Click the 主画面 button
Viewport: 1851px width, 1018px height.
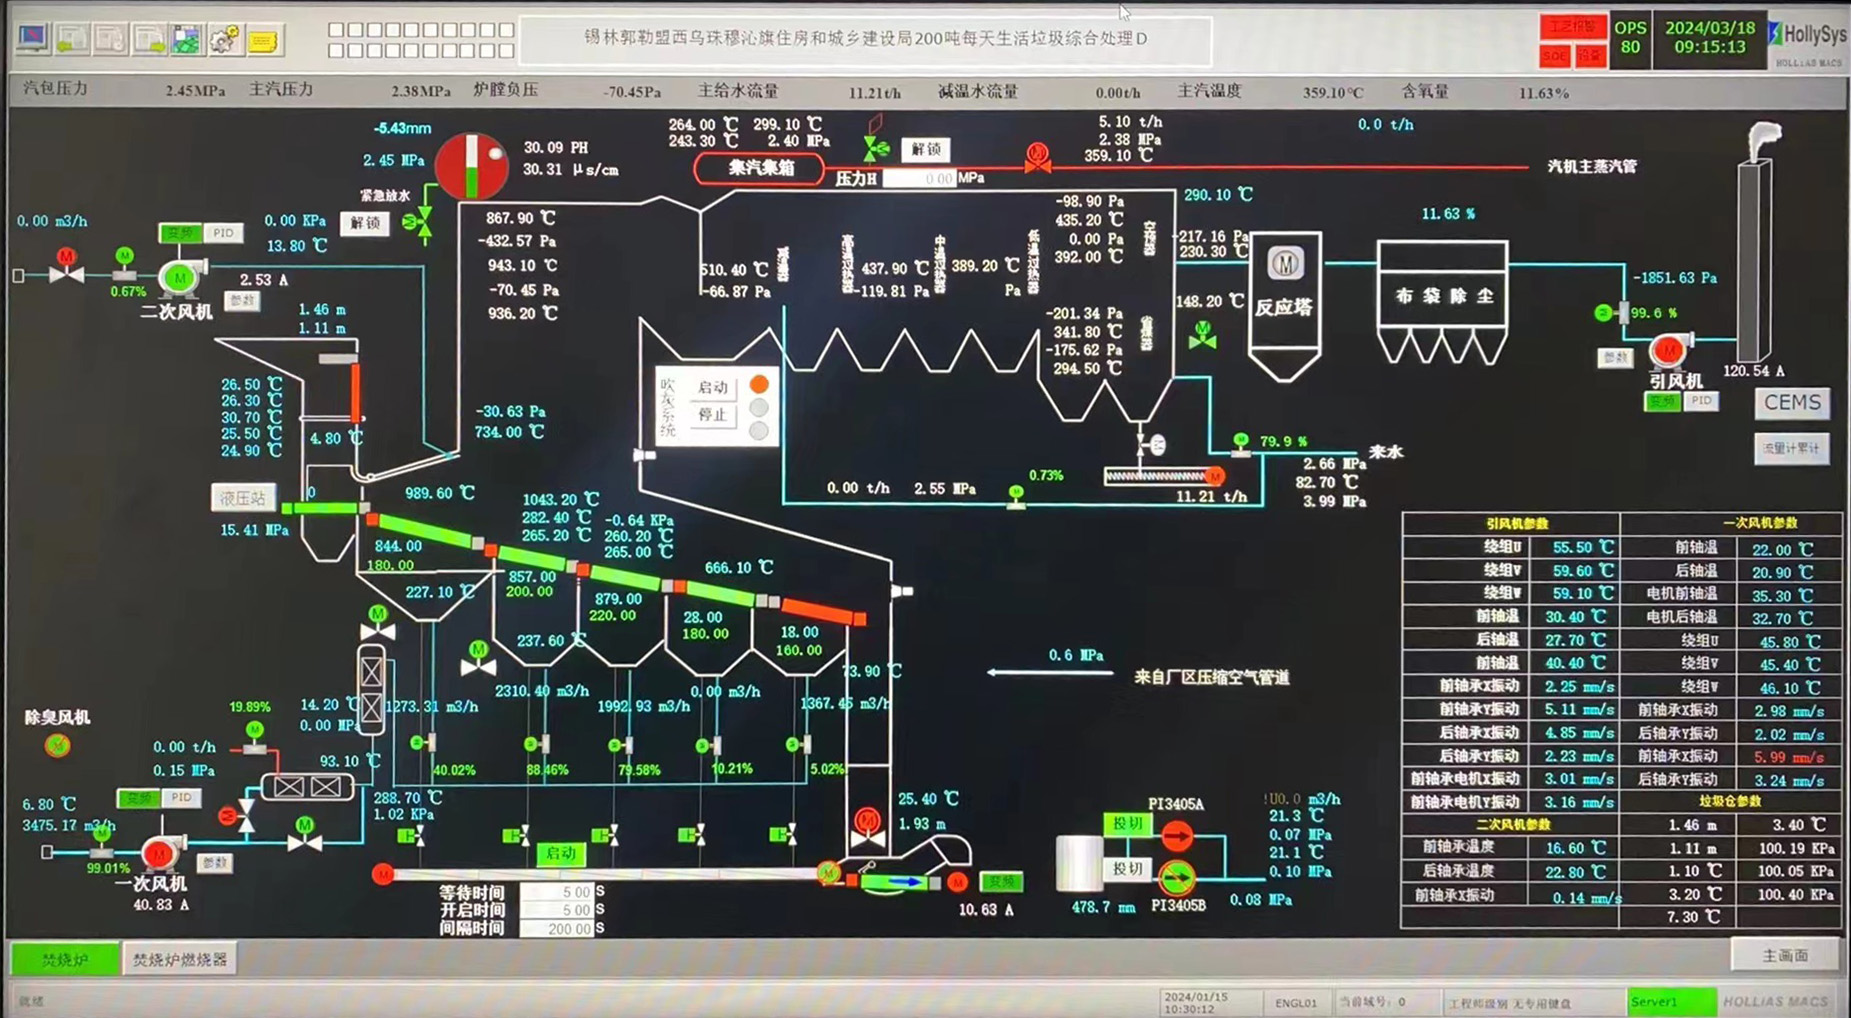tap(1784, 955)
